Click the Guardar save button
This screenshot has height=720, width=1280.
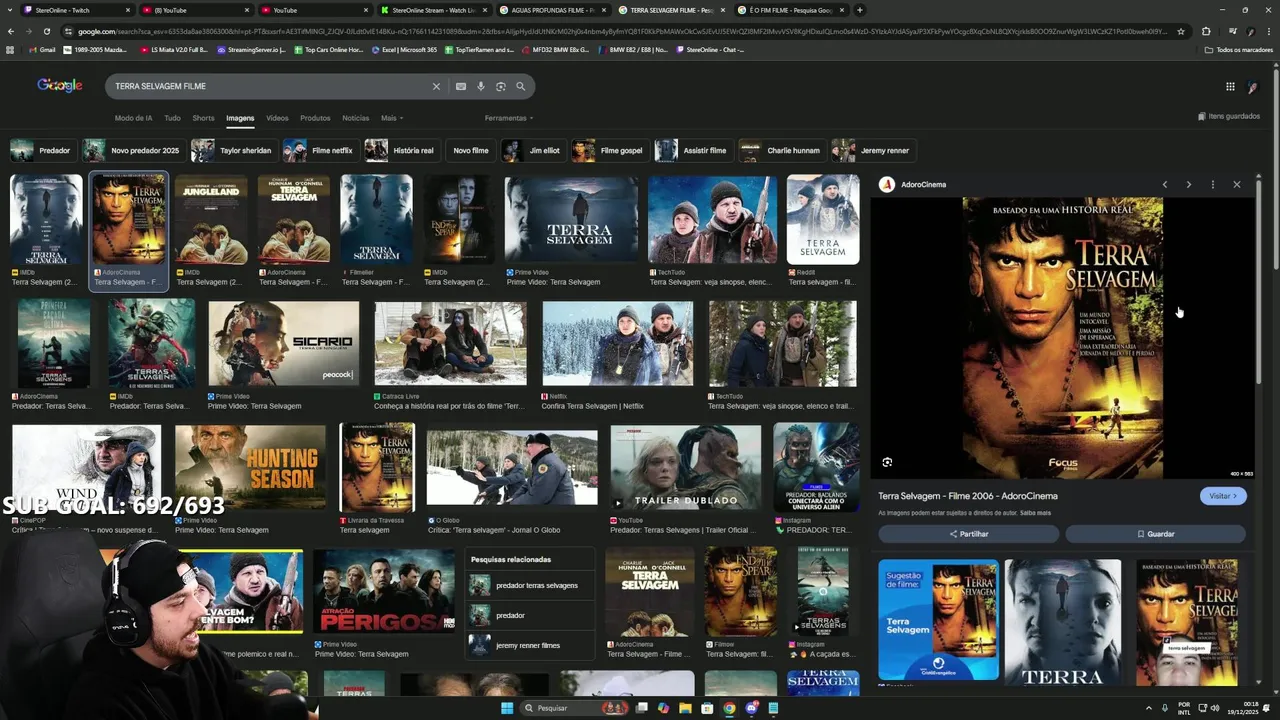[1155, 534]
